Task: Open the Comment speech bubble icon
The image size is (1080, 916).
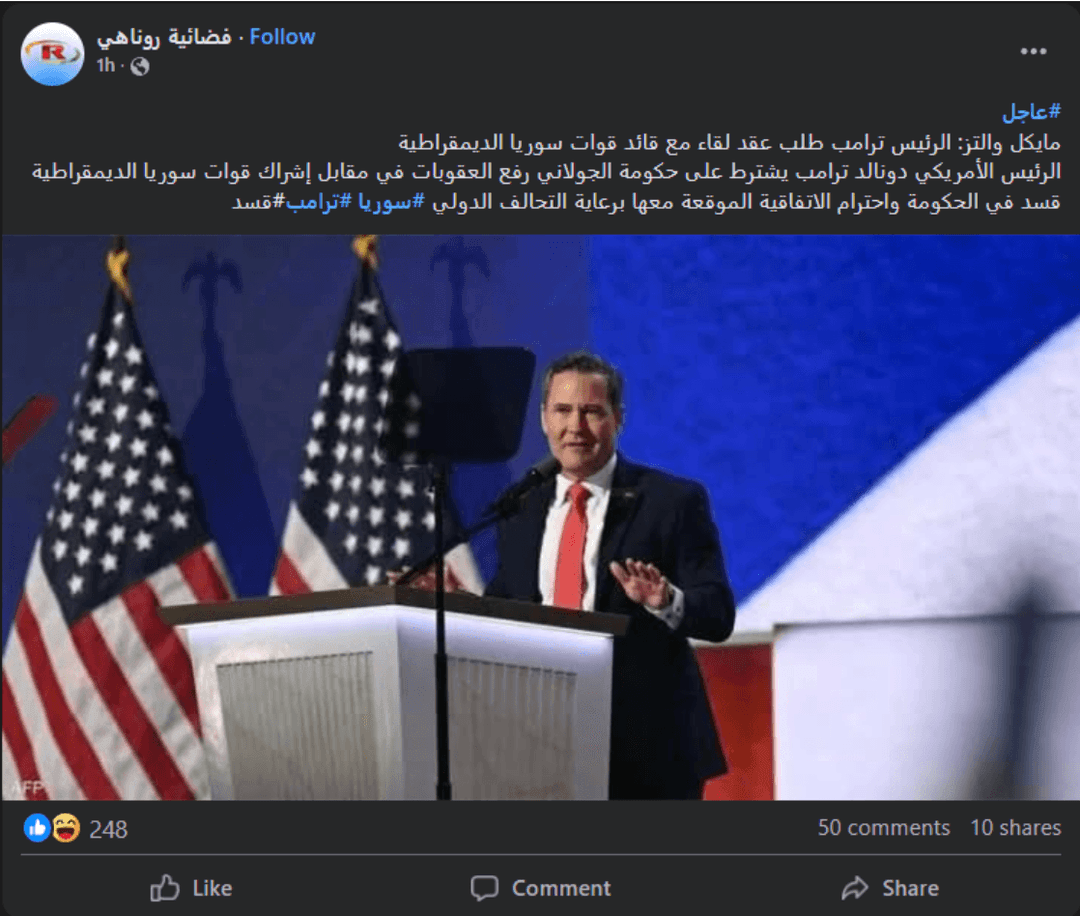Action: [x=486, y=888]
